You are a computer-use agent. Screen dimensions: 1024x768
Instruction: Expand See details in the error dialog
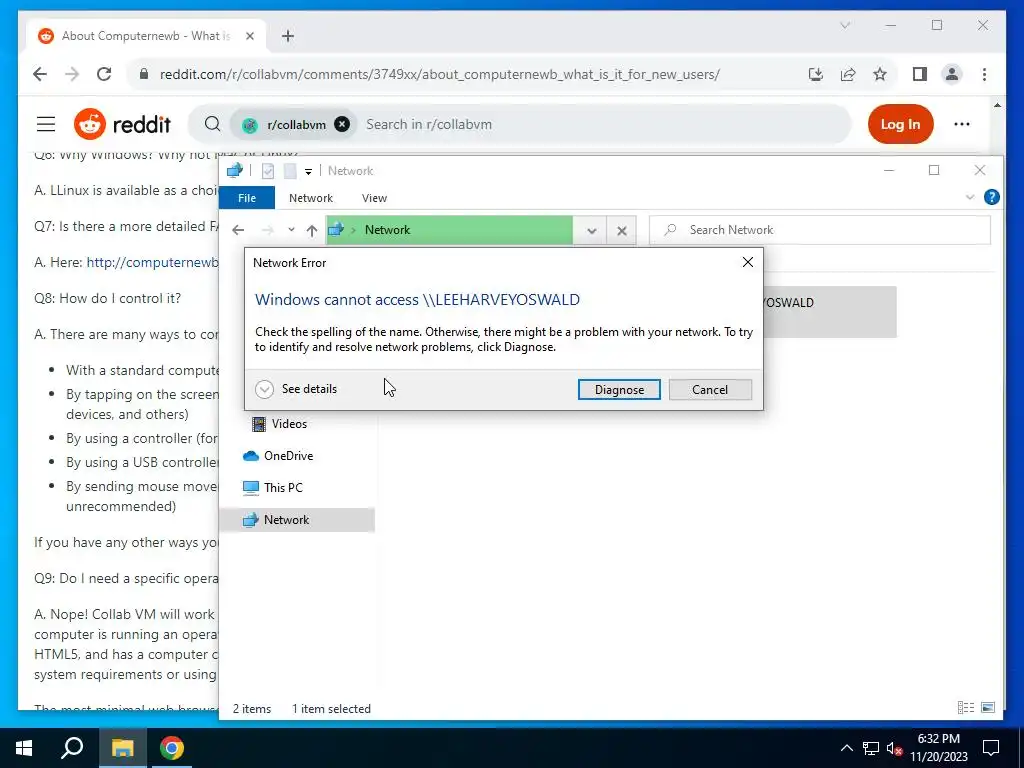(296, 389)
